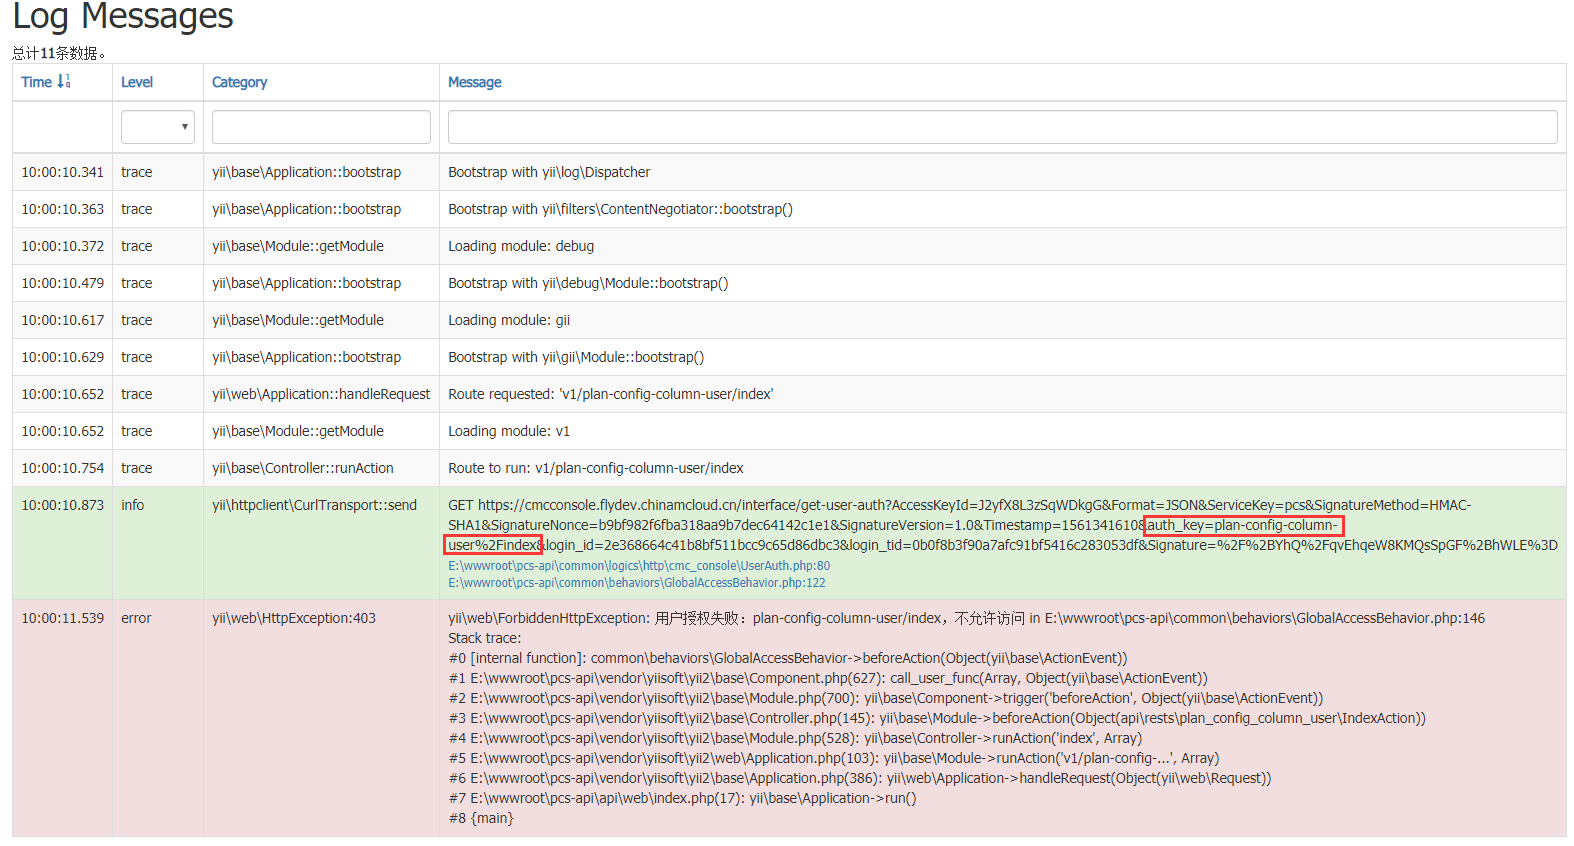Click the HttpException:403 error category cell

(x=294, y=619)
